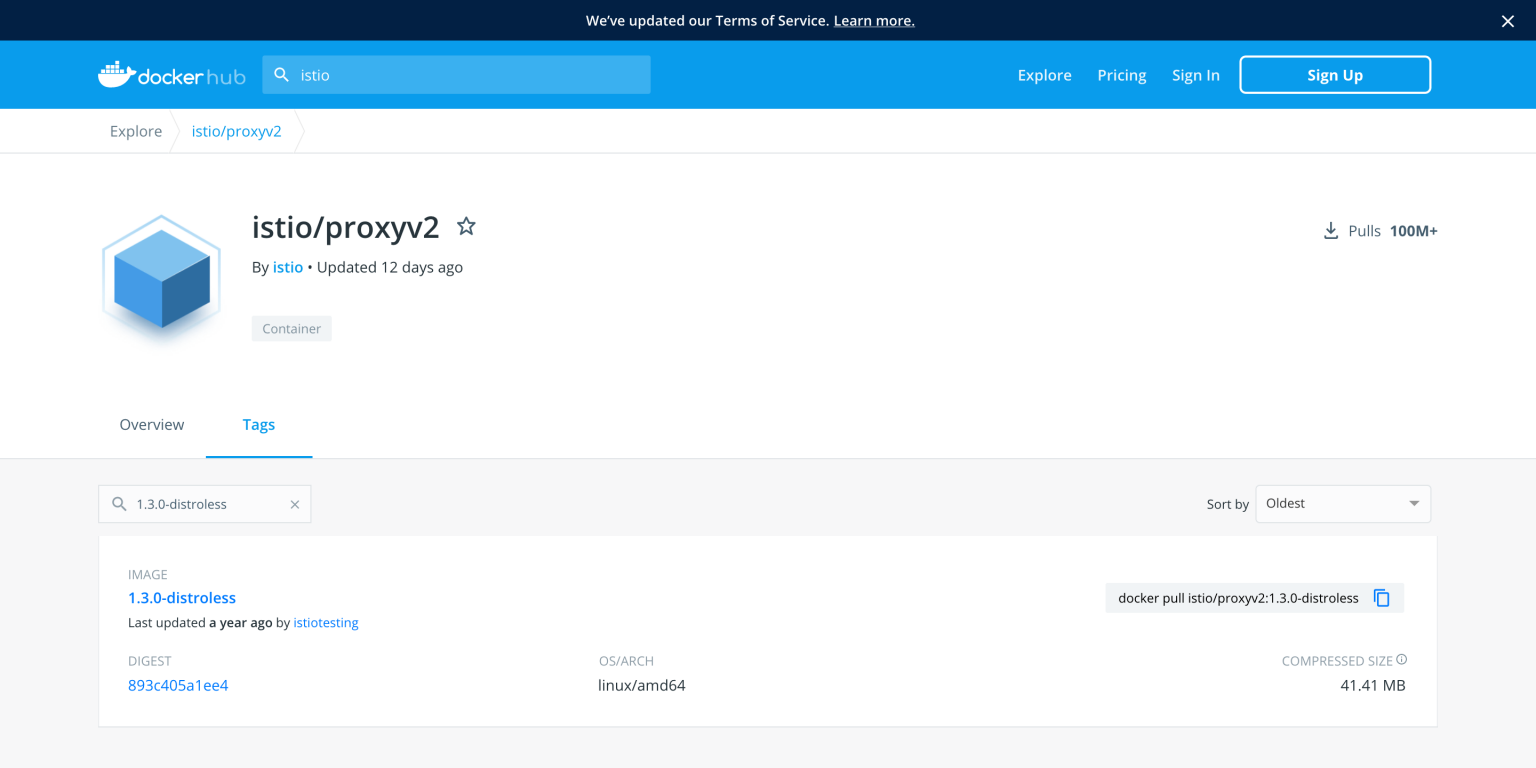Click the Container category chip
Image resolution: width=1536 pixels, height=768 pixels.
(x=292, y=329)
